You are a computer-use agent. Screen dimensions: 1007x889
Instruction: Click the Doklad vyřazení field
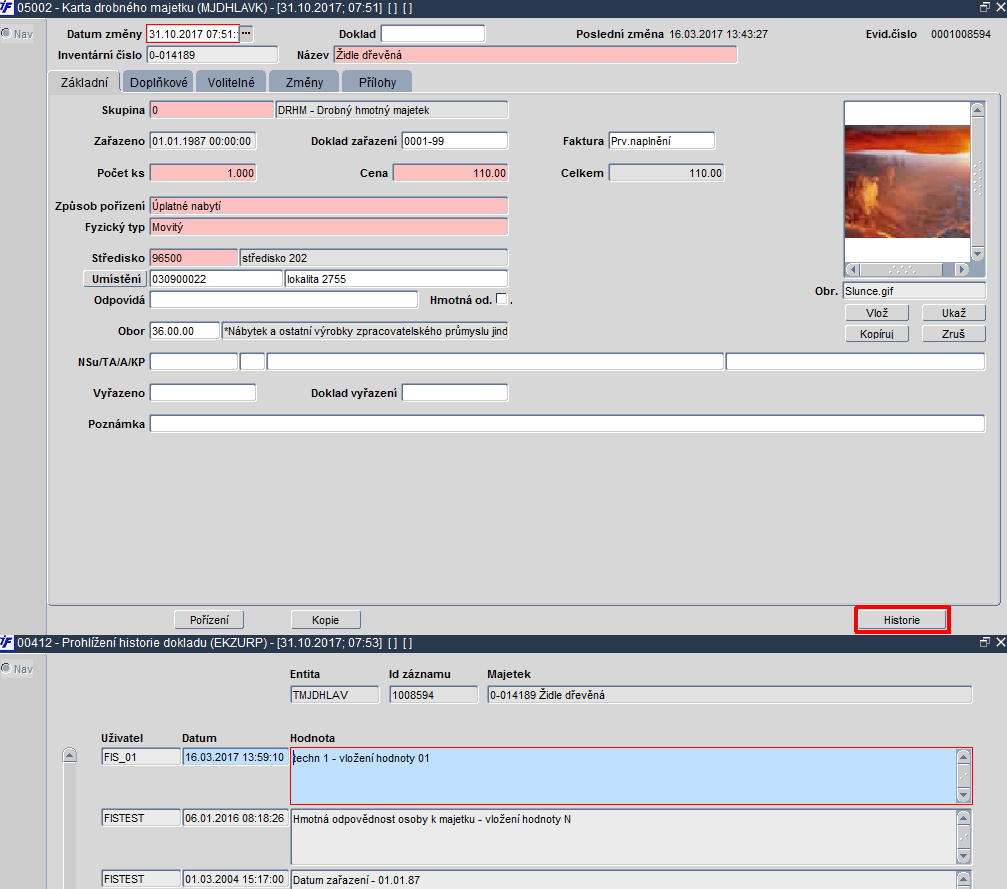pyautogui.click(x=455, y=392)
